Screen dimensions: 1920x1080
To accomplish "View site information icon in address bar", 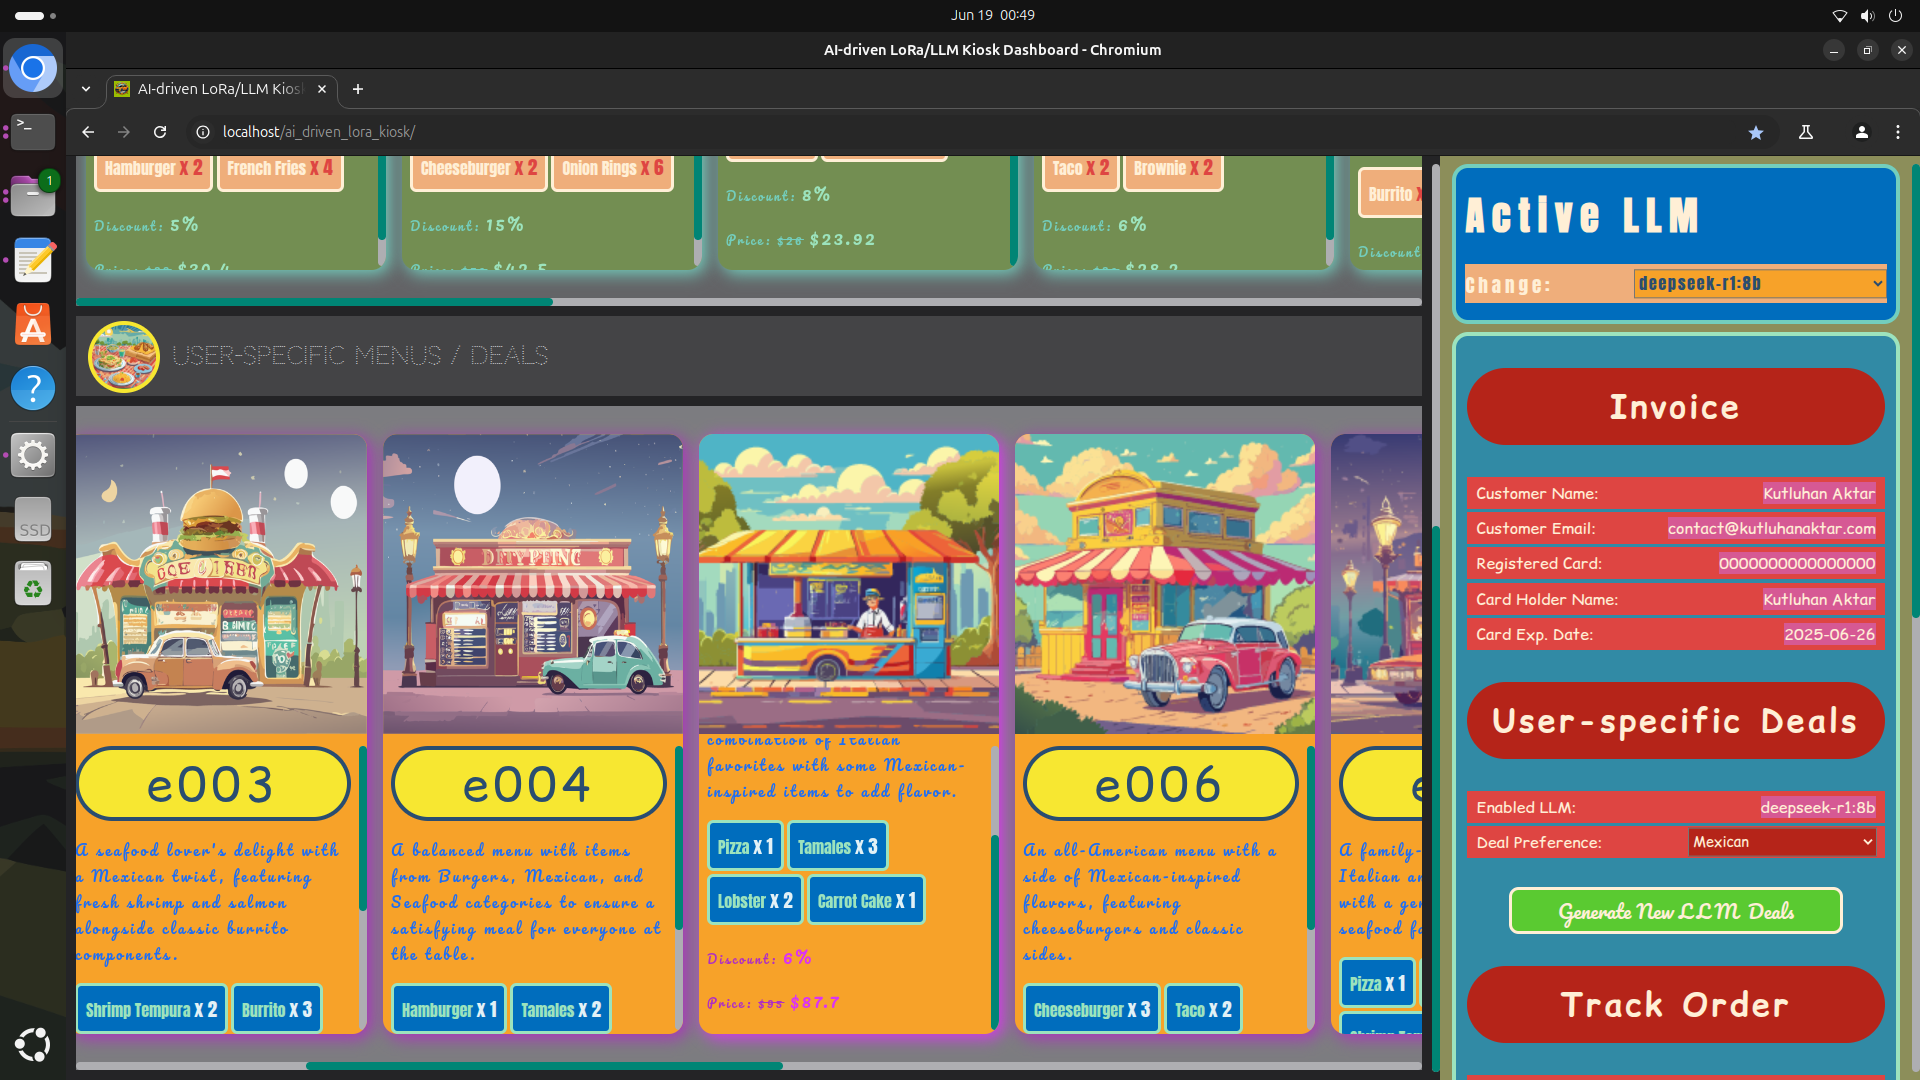I will point(203,132).
